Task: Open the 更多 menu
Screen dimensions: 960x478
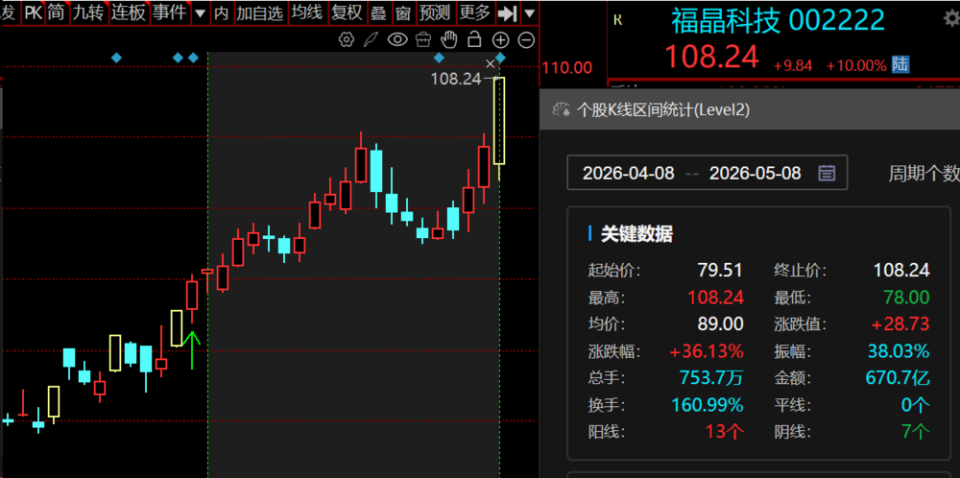Action: 474,12
